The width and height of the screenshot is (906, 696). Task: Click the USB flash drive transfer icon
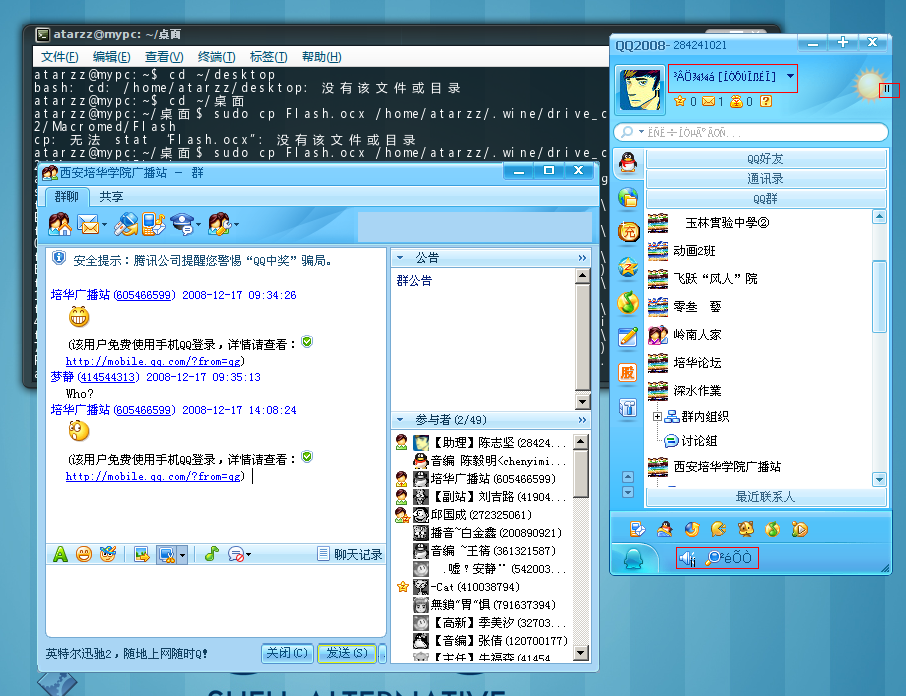tap(125, 224)
